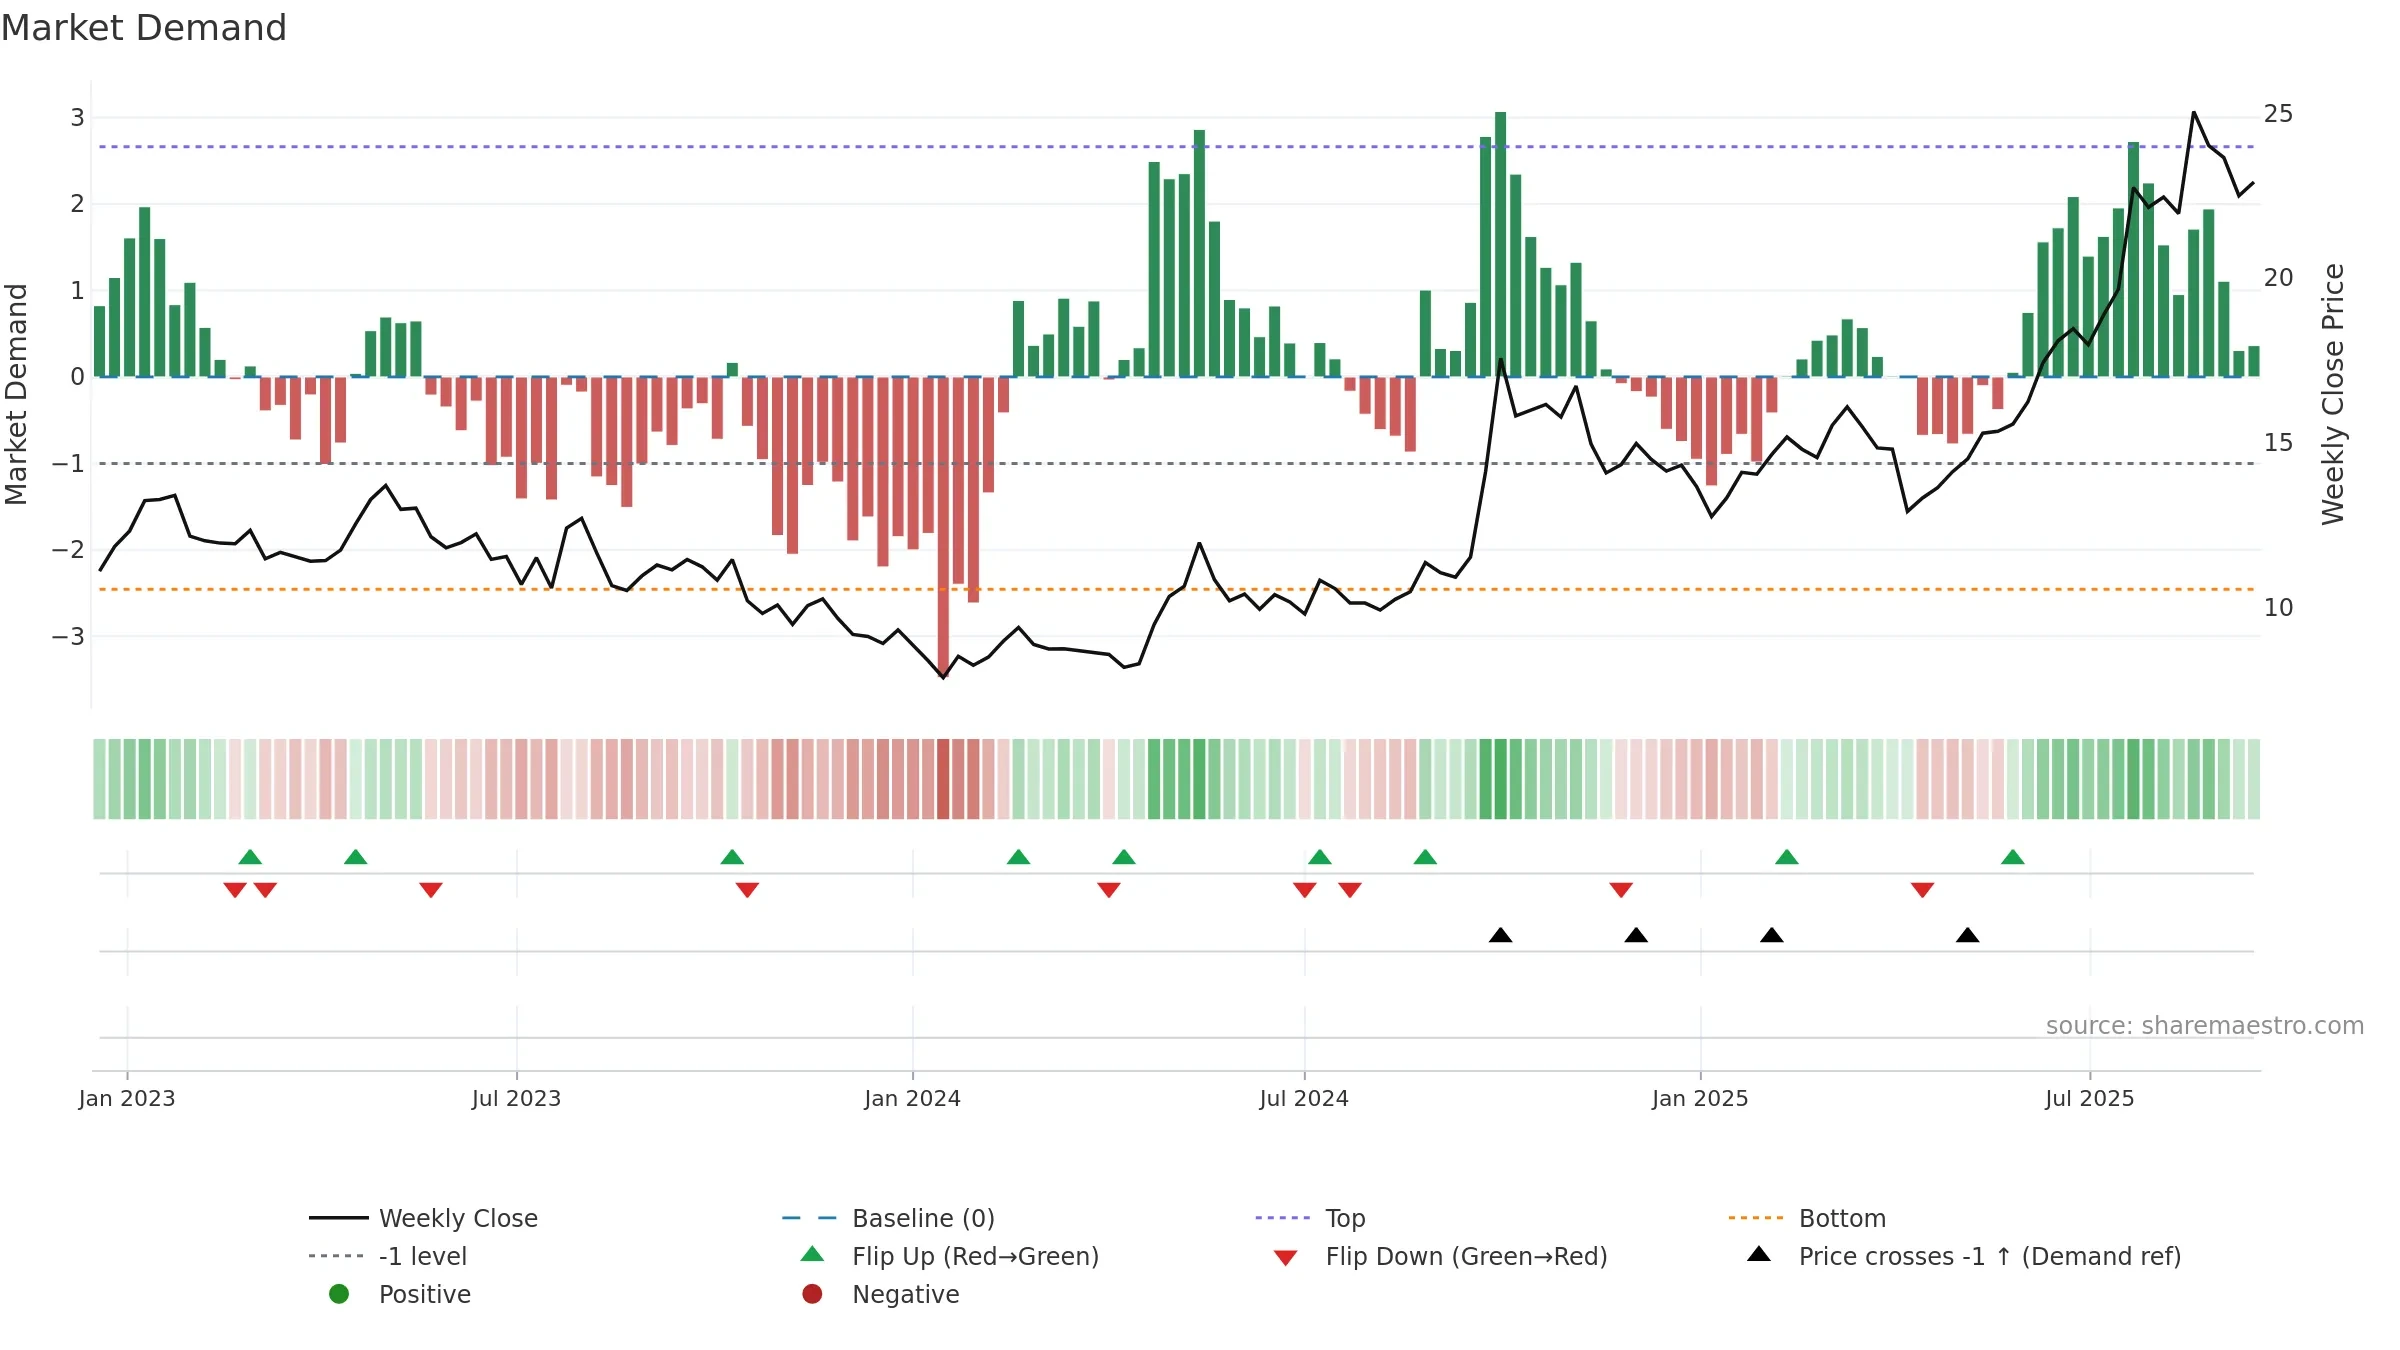The image size is (2400, 1350).
Task: Click the Positive legend green circle
Action: [339, 1294]
